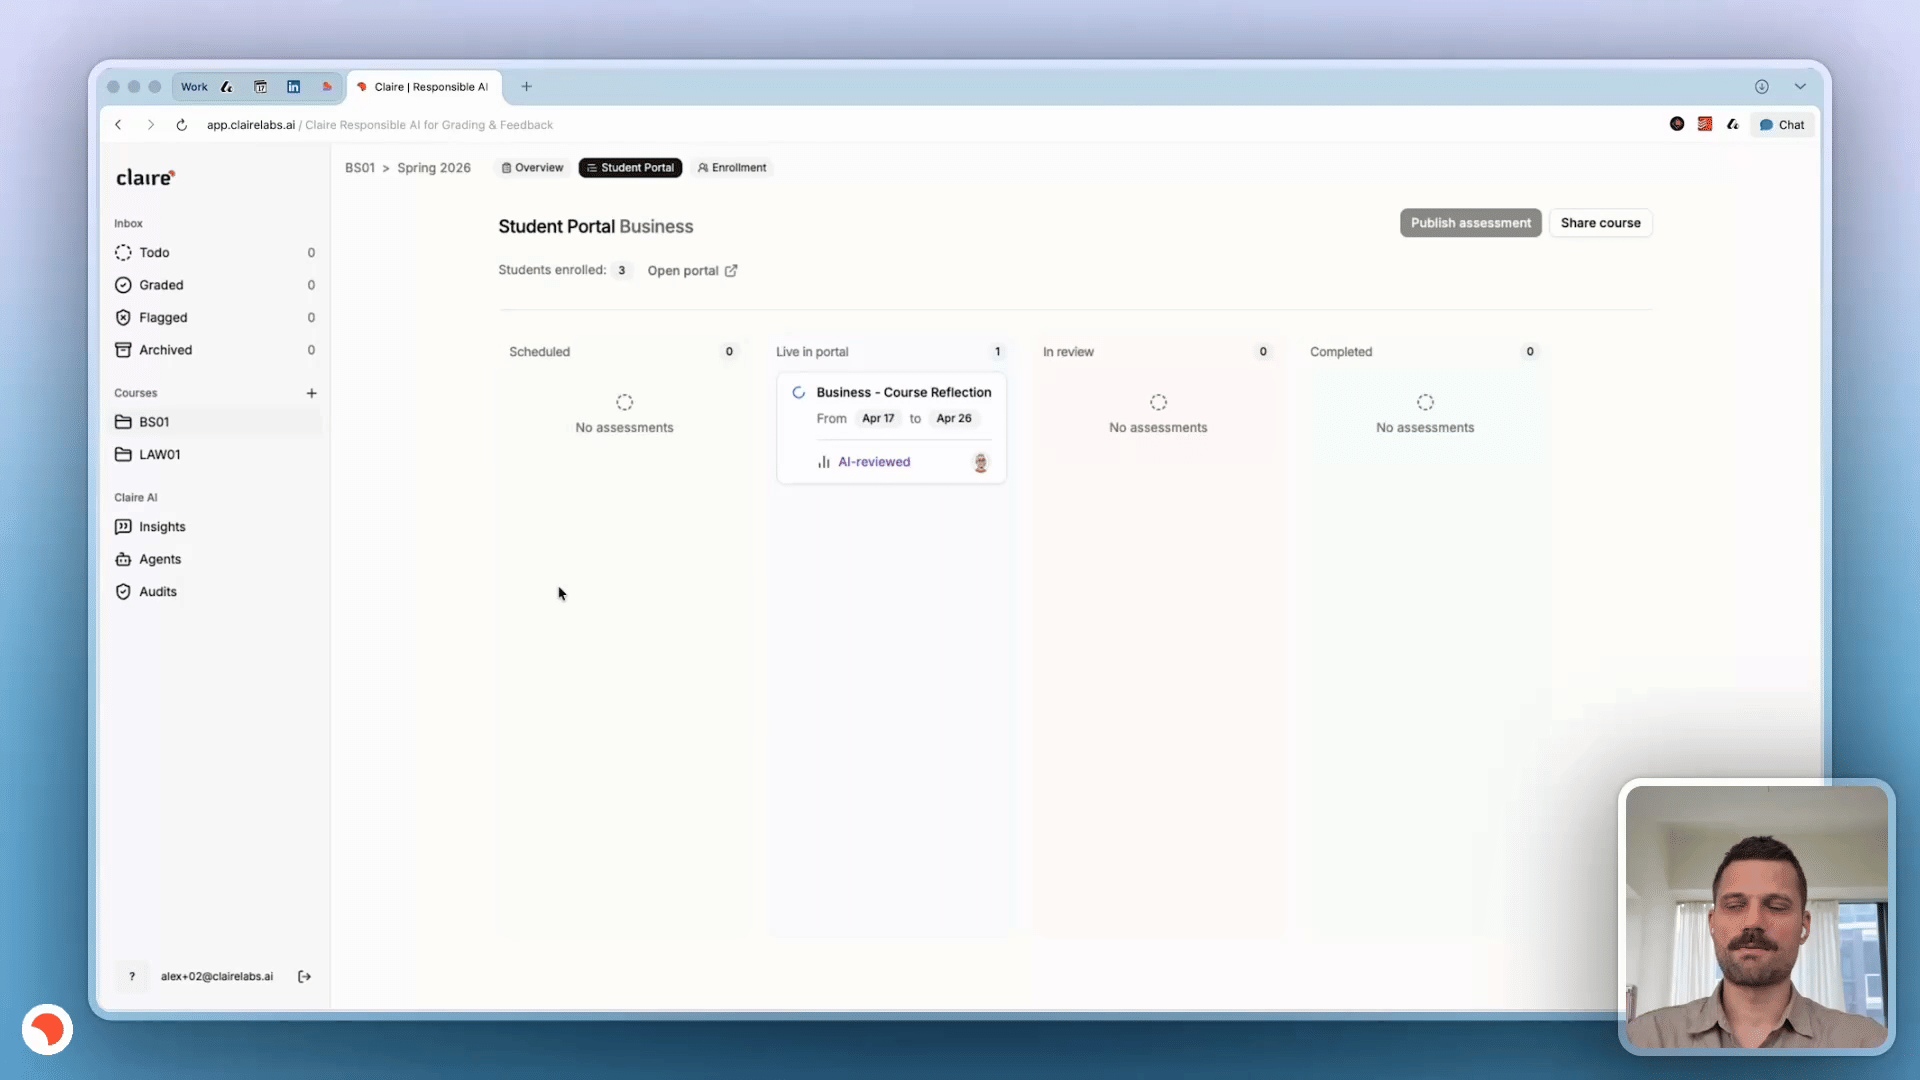Select the BS01 course folder
Screen dimensions: 1920x1080
[154, 422]
